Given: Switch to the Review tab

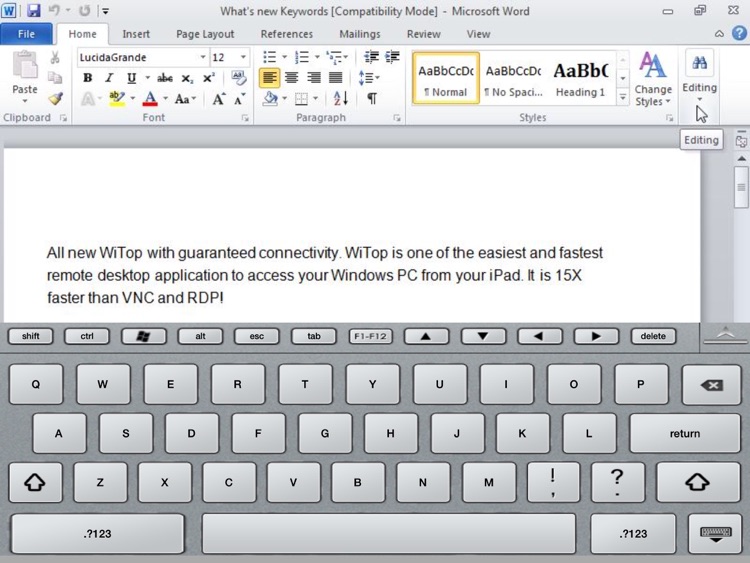Looking at the screenshot, I should coord(423,34).
